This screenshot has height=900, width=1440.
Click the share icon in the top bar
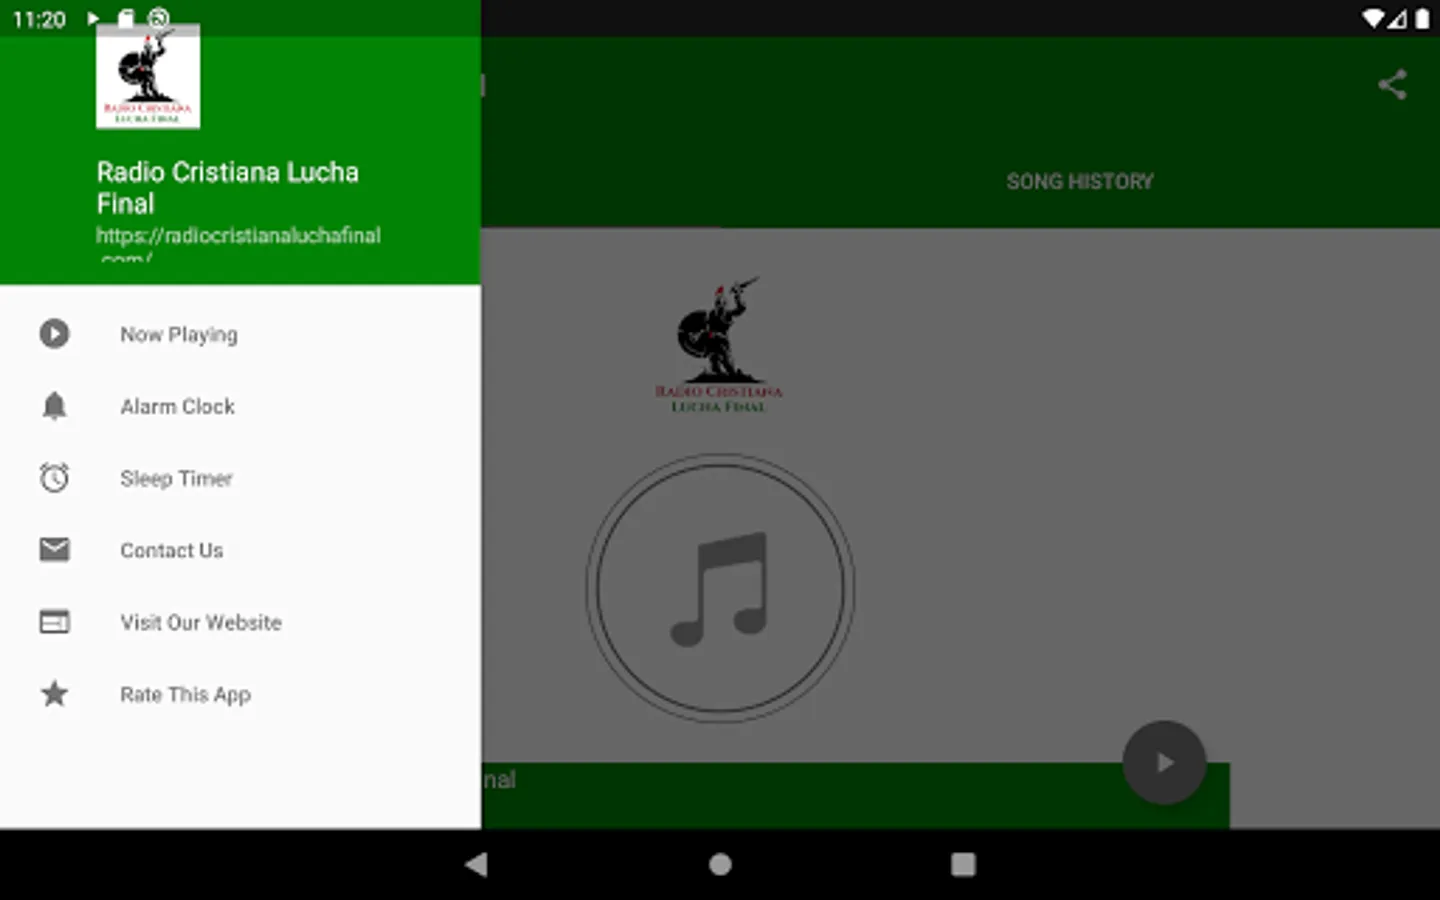pos(1392,85)
